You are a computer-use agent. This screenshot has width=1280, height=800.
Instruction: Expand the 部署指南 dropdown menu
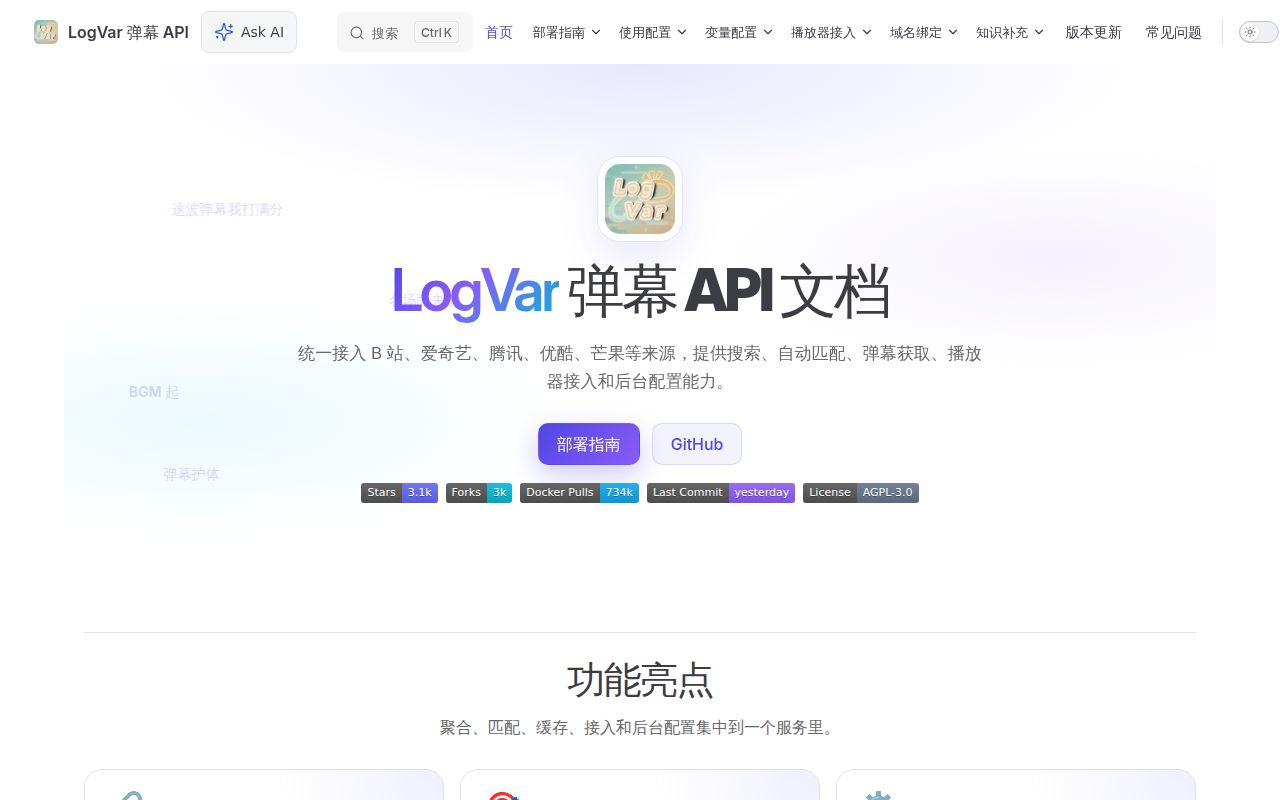coord(566,32)
